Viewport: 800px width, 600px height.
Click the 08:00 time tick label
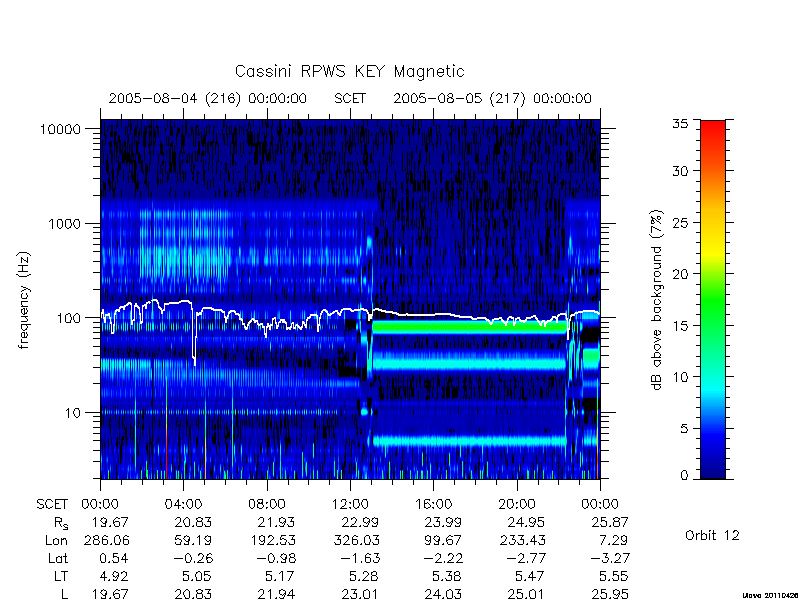click(267, 505)
